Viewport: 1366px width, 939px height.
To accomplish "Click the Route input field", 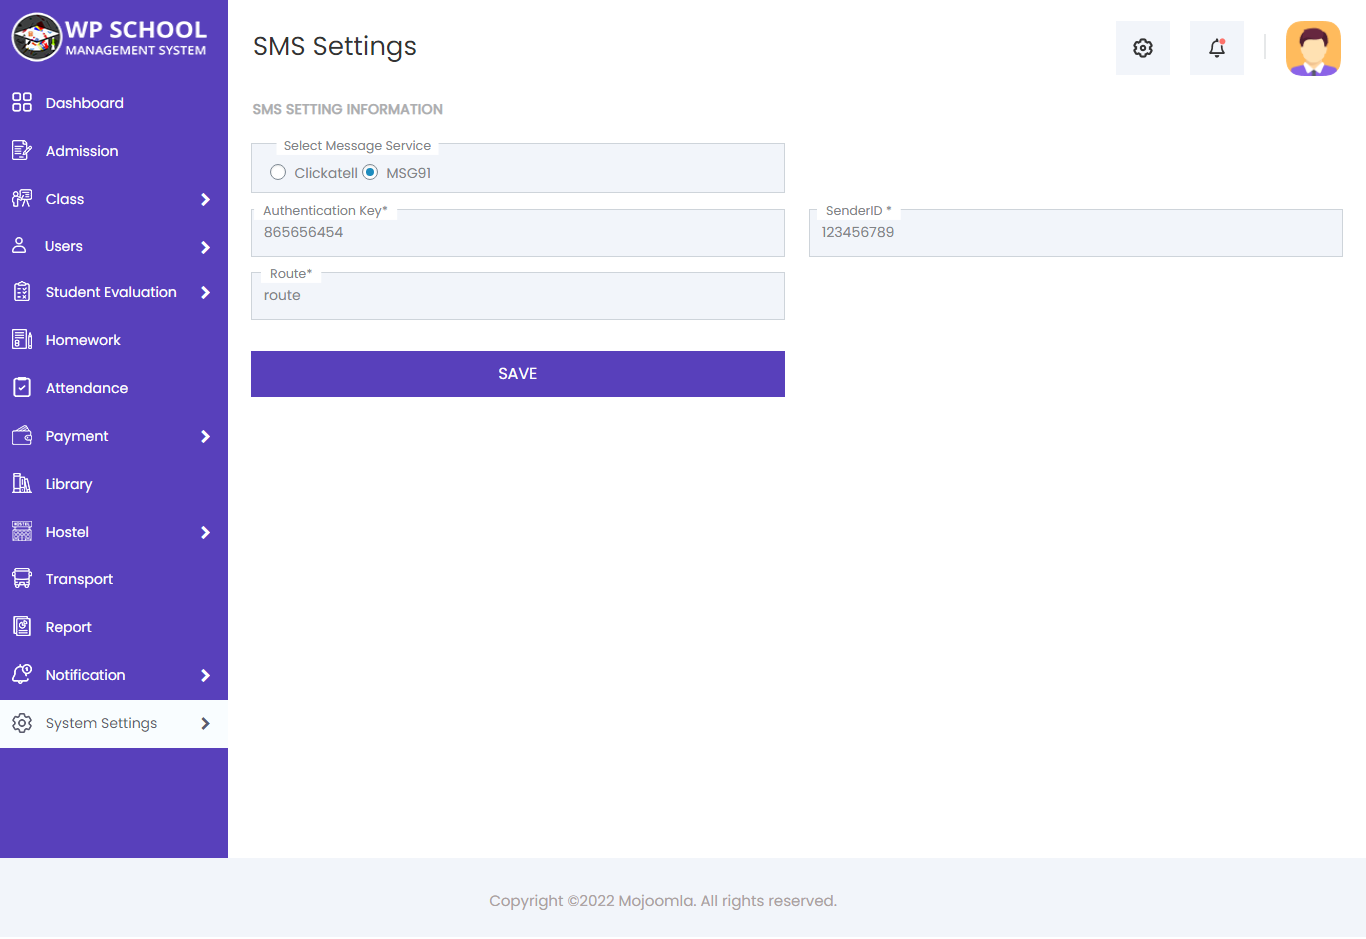I will (518, 296).
